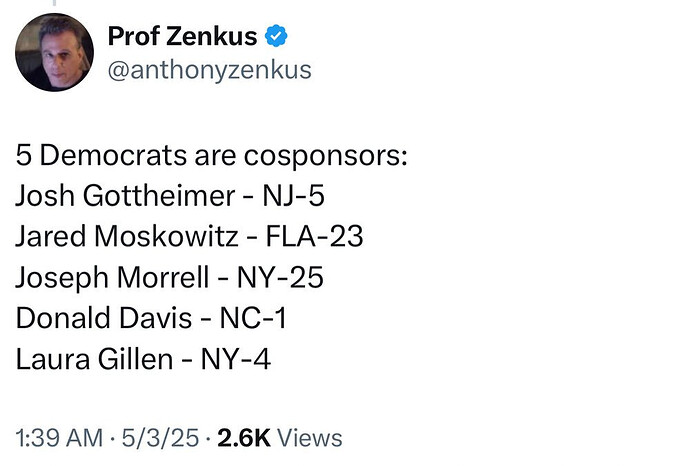This screenshot has height=466, width=690.
Task: Click the thread connector line above the avatar
Action: (x=55, y=3)
